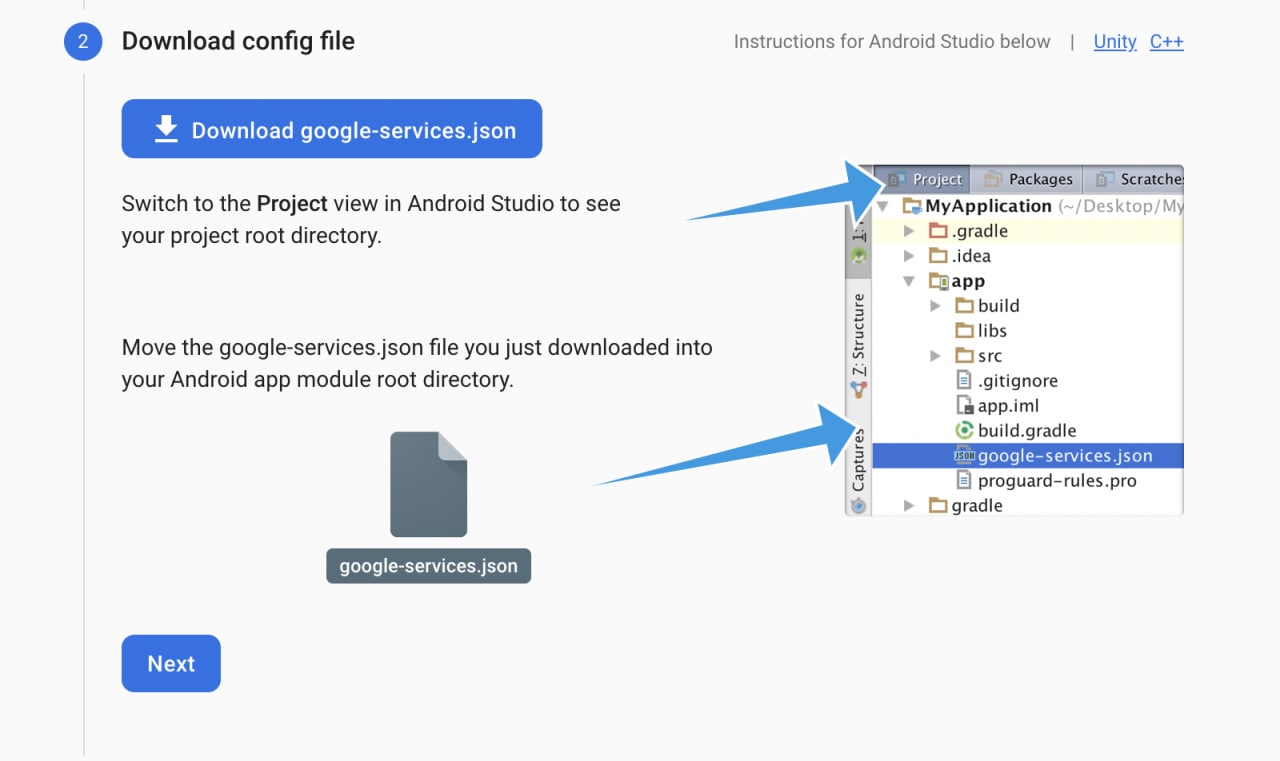Click the google-services.json label below the file icon
Viewport: 1280px width, 761px height.
(428, 565)
